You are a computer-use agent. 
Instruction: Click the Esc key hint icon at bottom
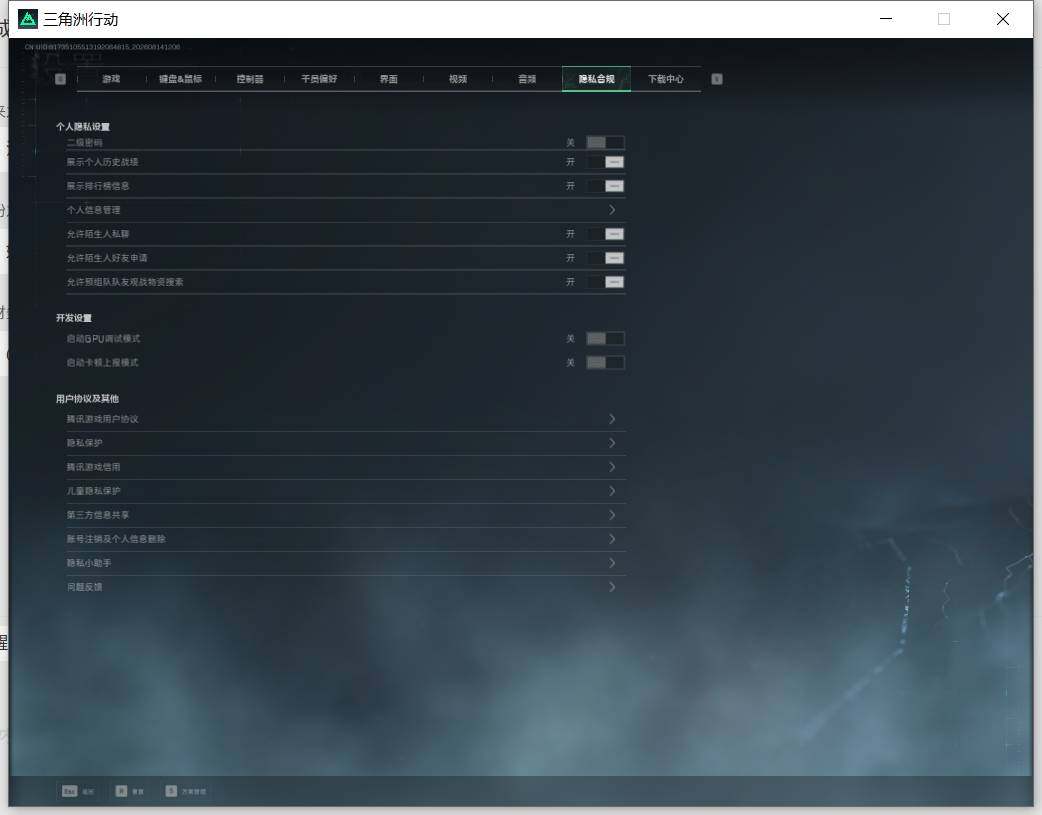tap(70, 791)
